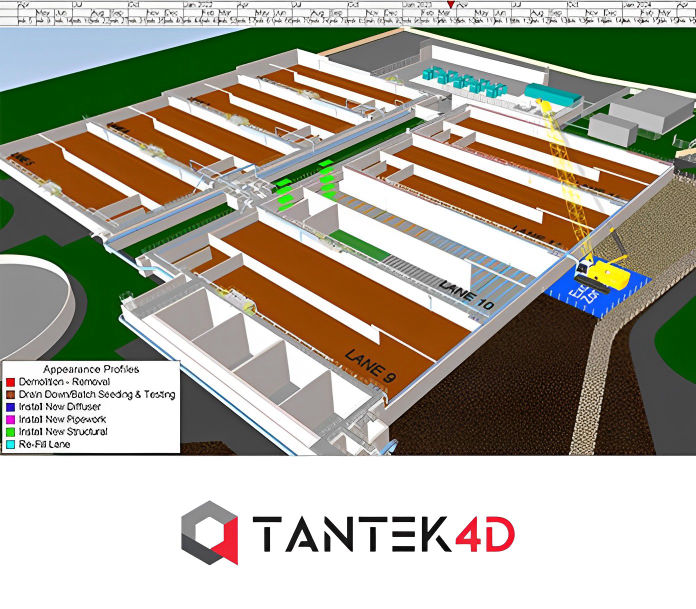Select the 'Re-Fill Lane' legend entry

[44, 444]
